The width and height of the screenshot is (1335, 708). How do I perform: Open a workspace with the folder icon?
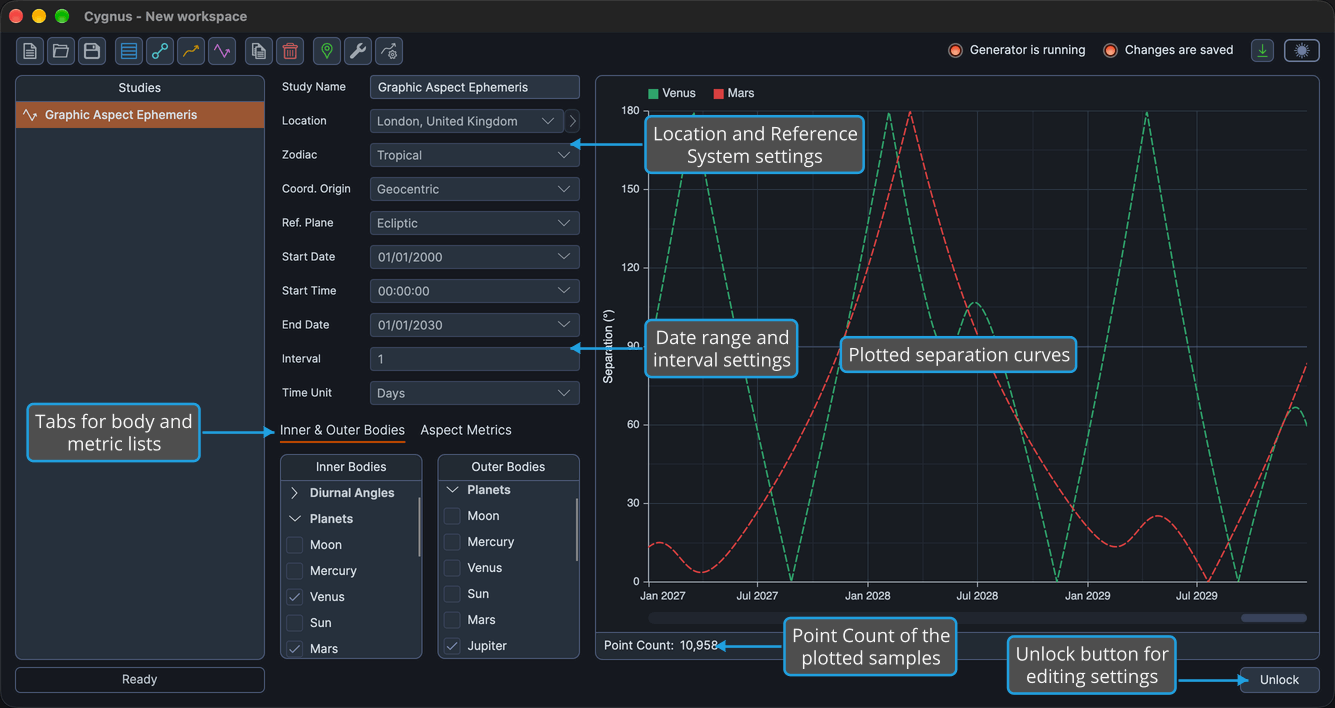pos(61,51)
